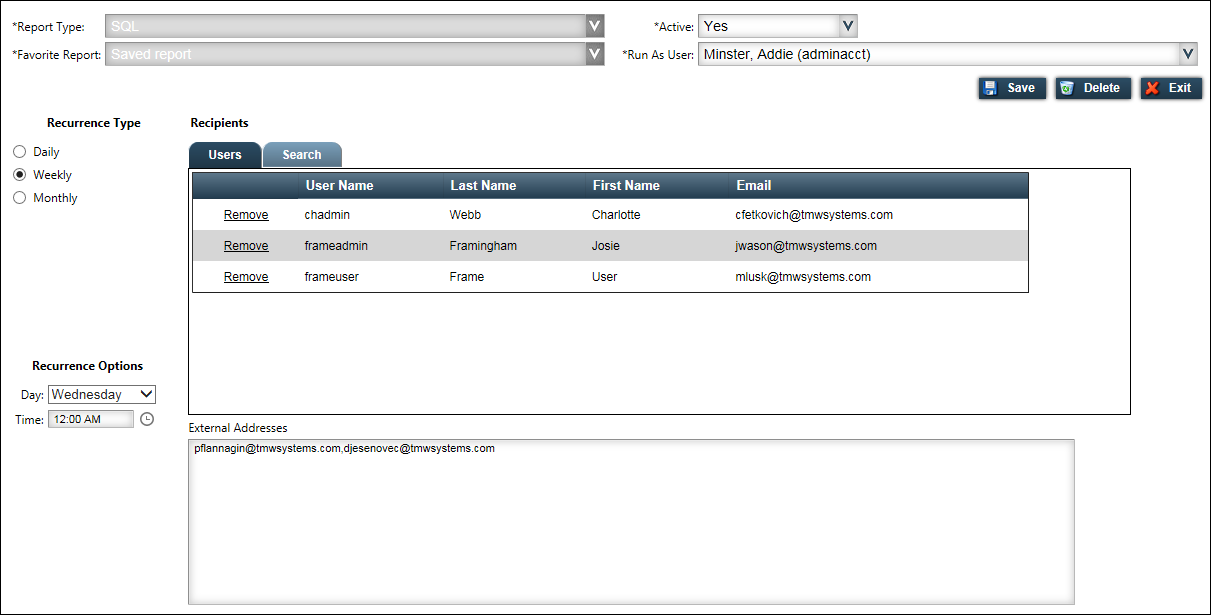Click the cfetkovich@tmwsystems.com email
This screenshot has height=615, width=1211.
click(x=814, y=215)
